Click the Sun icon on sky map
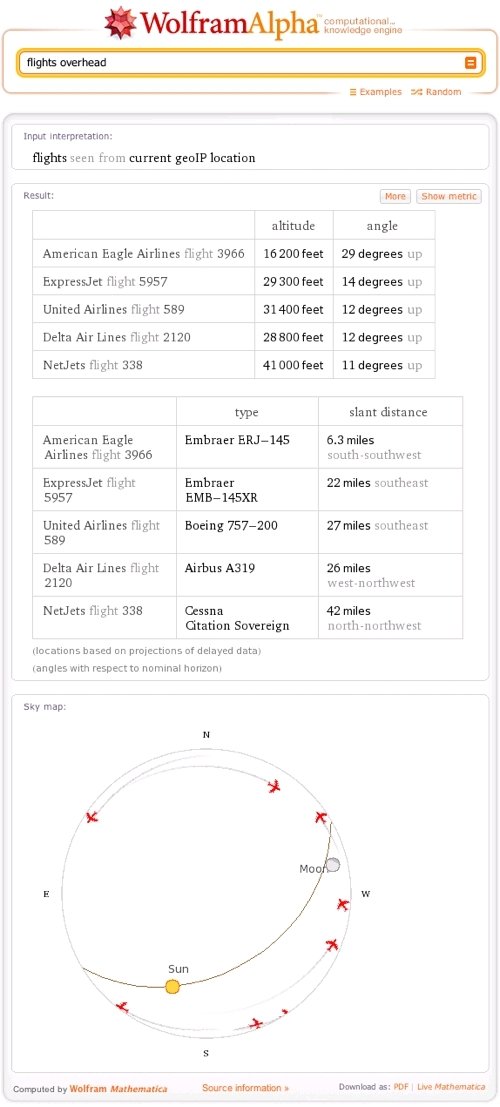 [x=172, y=986]
